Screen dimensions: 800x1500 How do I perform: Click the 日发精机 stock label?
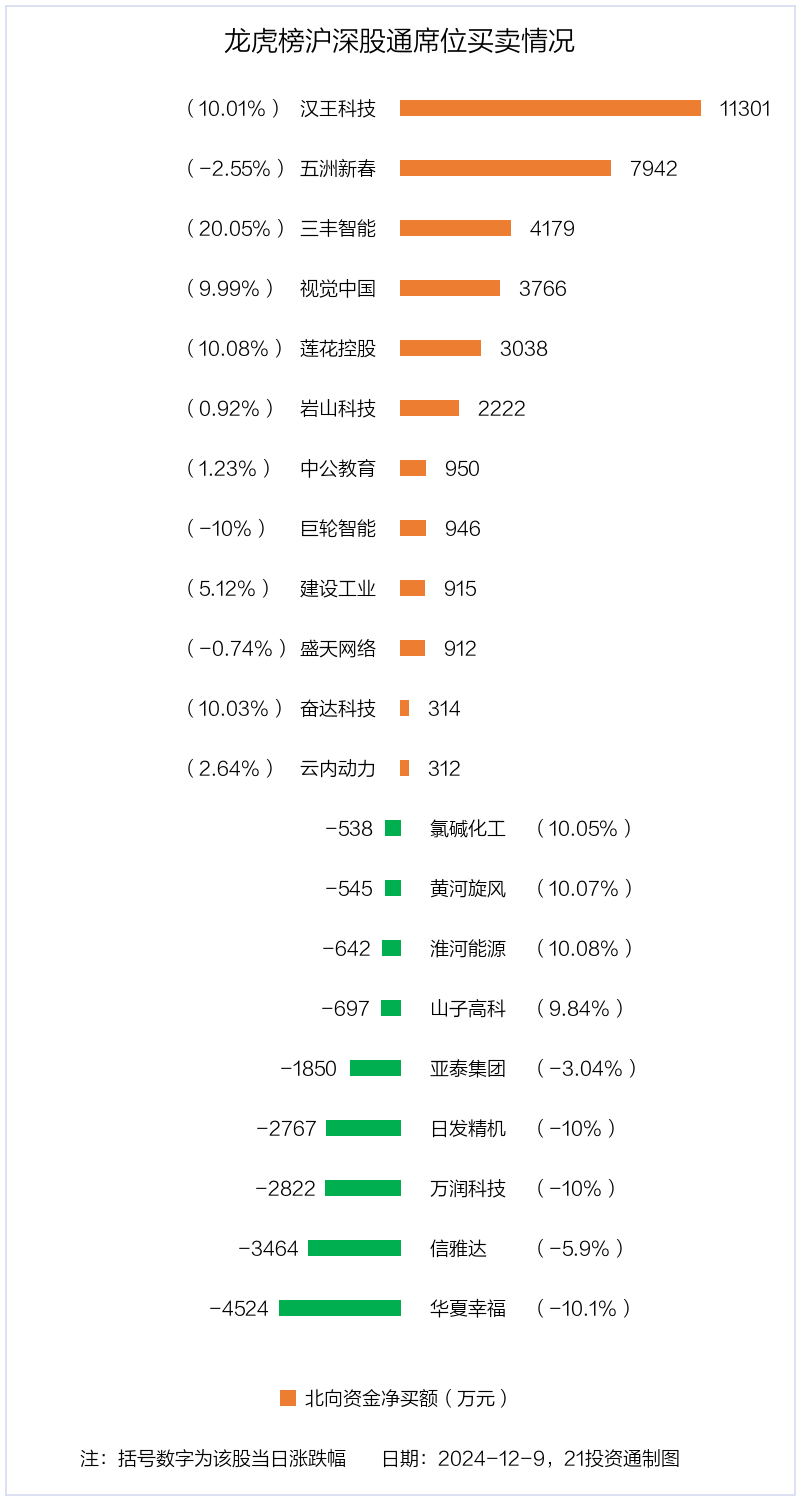[468, 1129]
